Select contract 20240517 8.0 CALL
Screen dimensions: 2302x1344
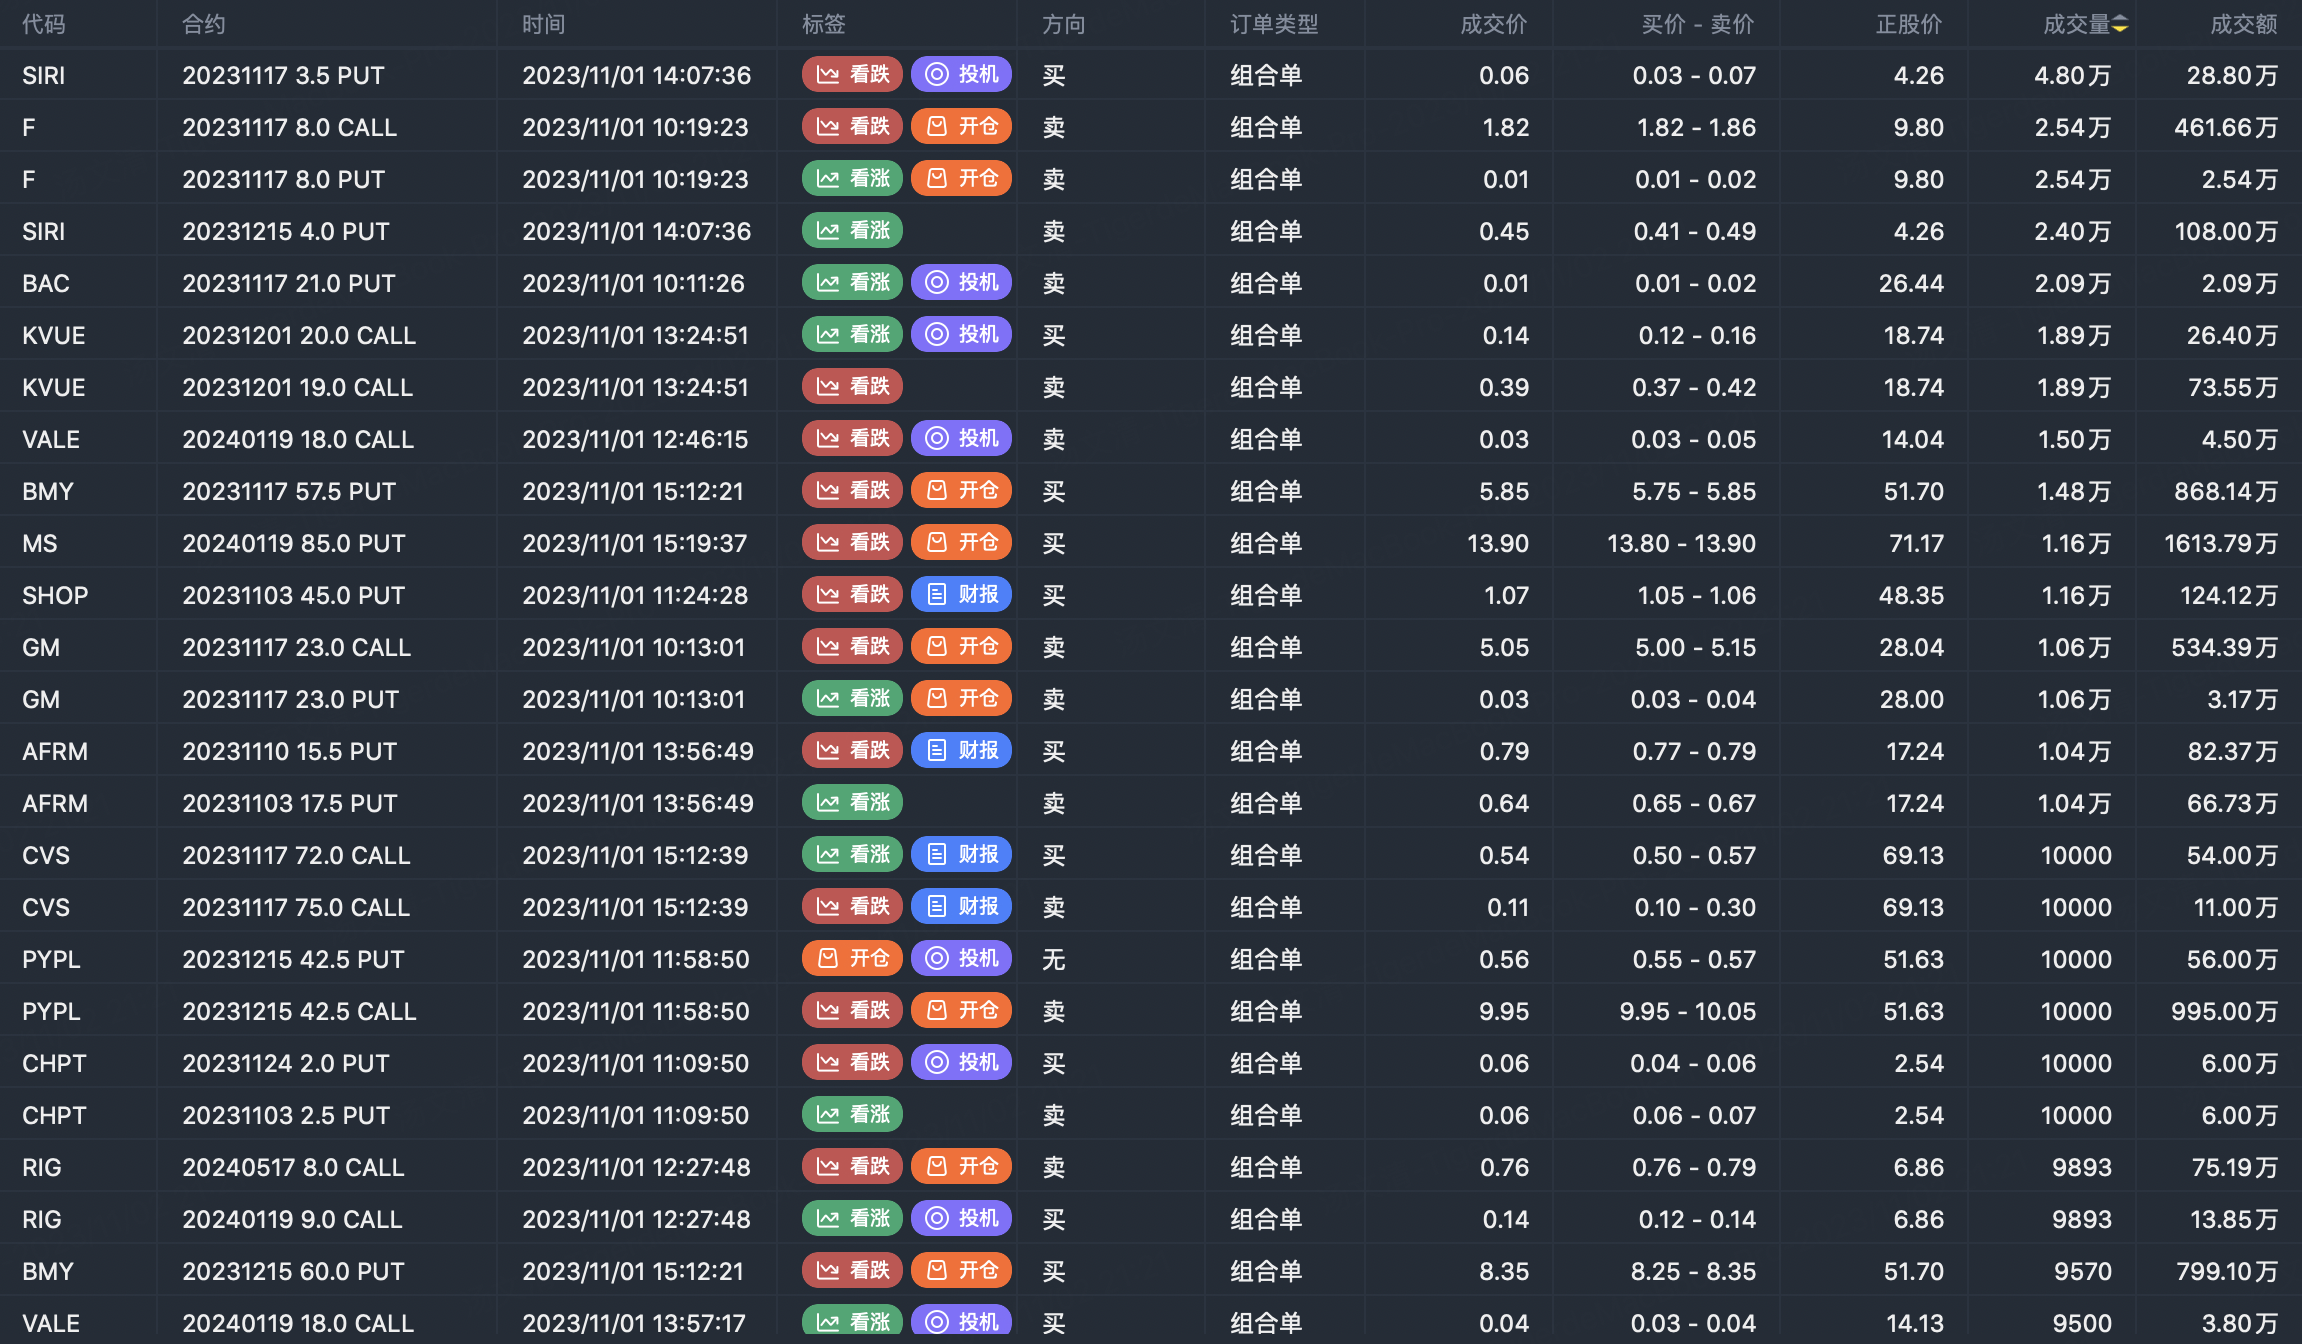(x=293, y=1167)
